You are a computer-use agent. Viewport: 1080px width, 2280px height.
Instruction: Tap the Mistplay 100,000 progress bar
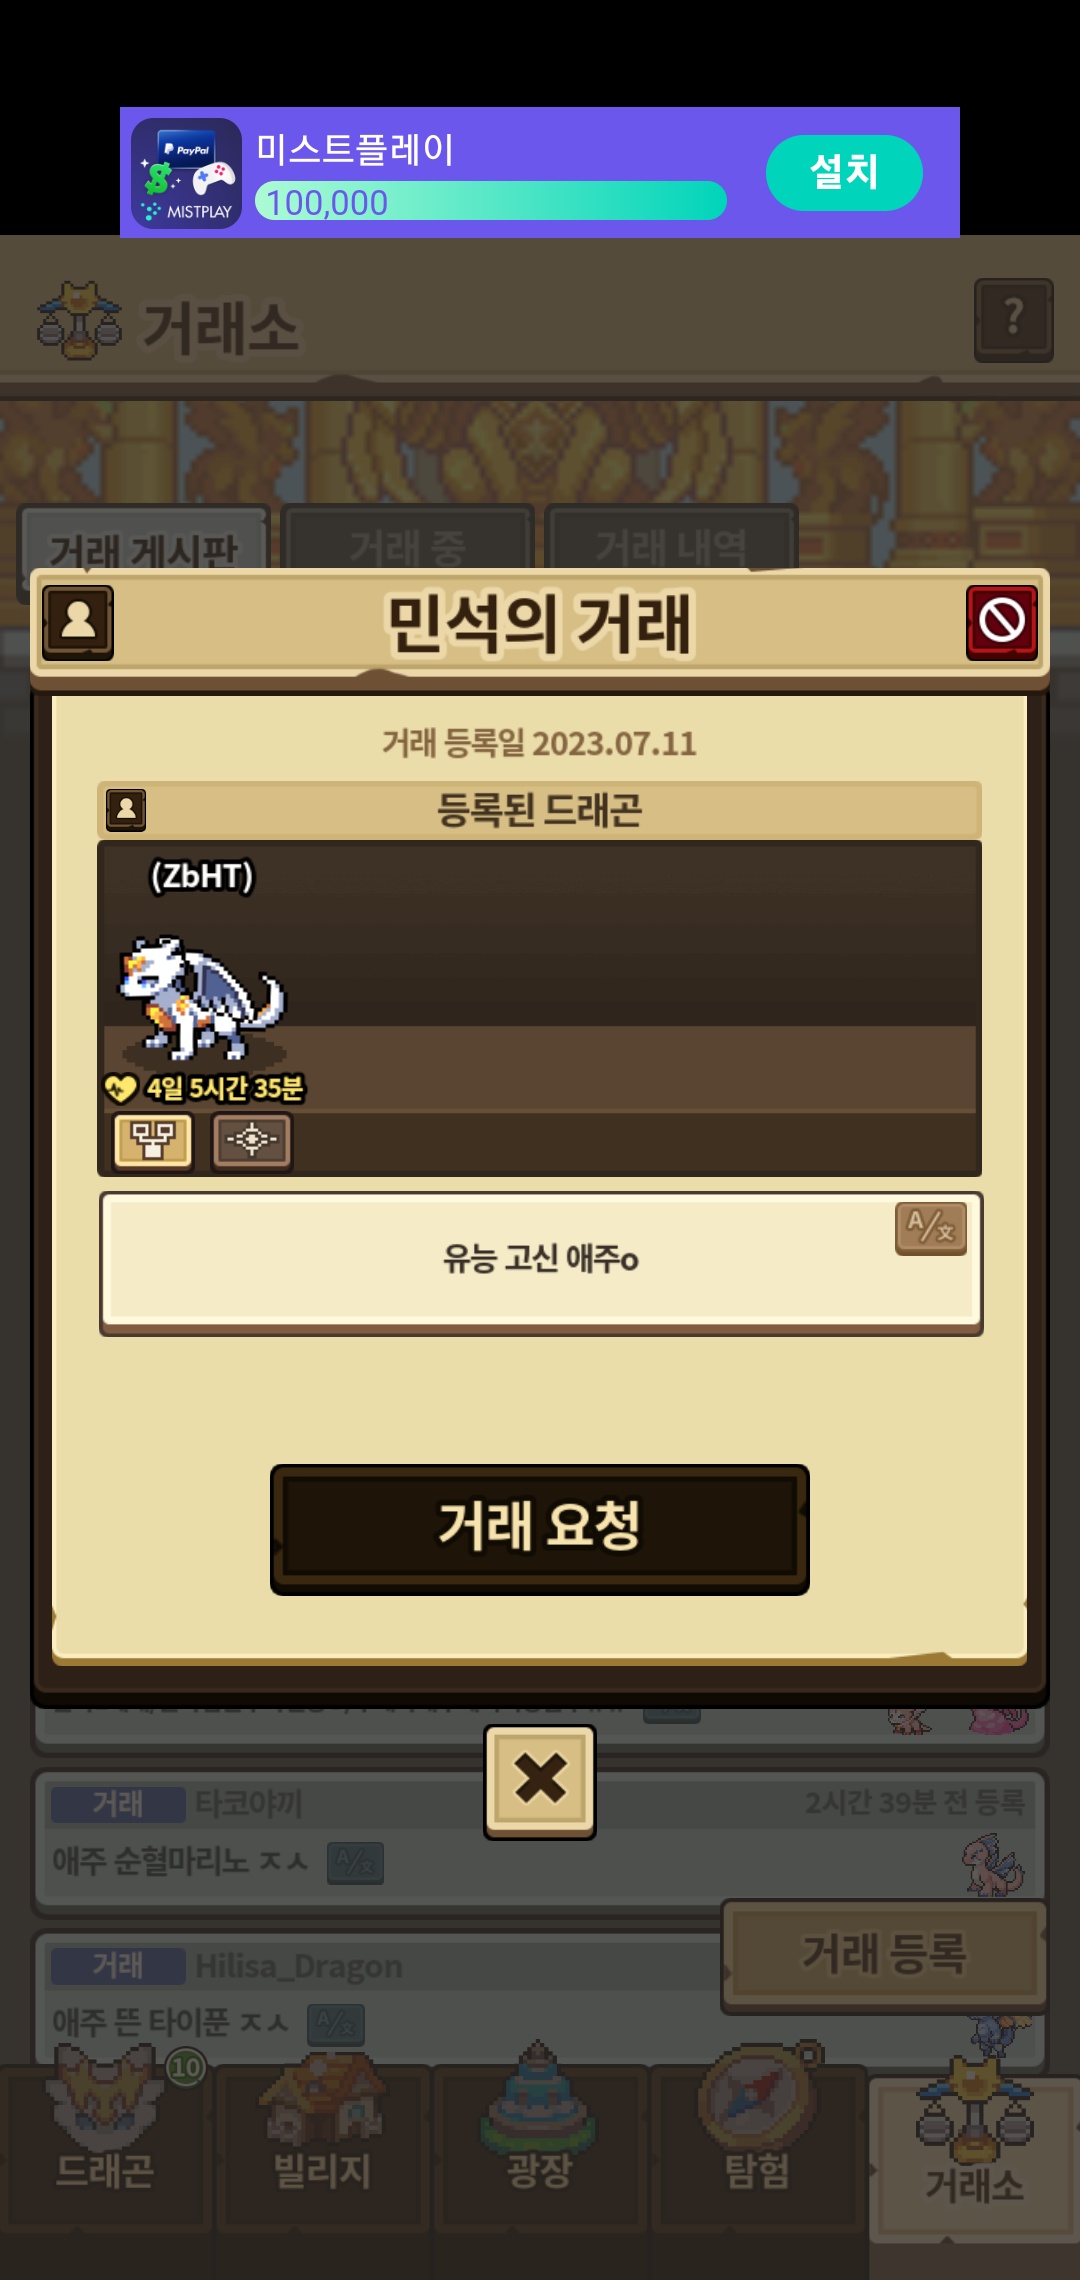coord(491,201)
